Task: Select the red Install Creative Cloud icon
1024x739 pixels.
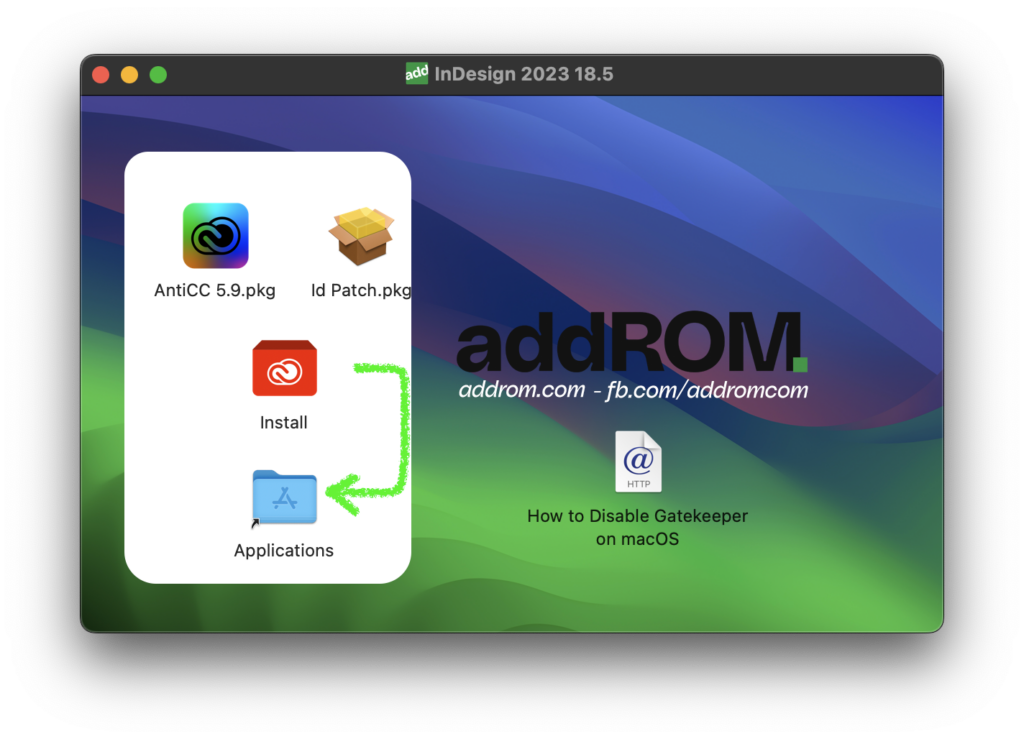Action: pos(285,368)
